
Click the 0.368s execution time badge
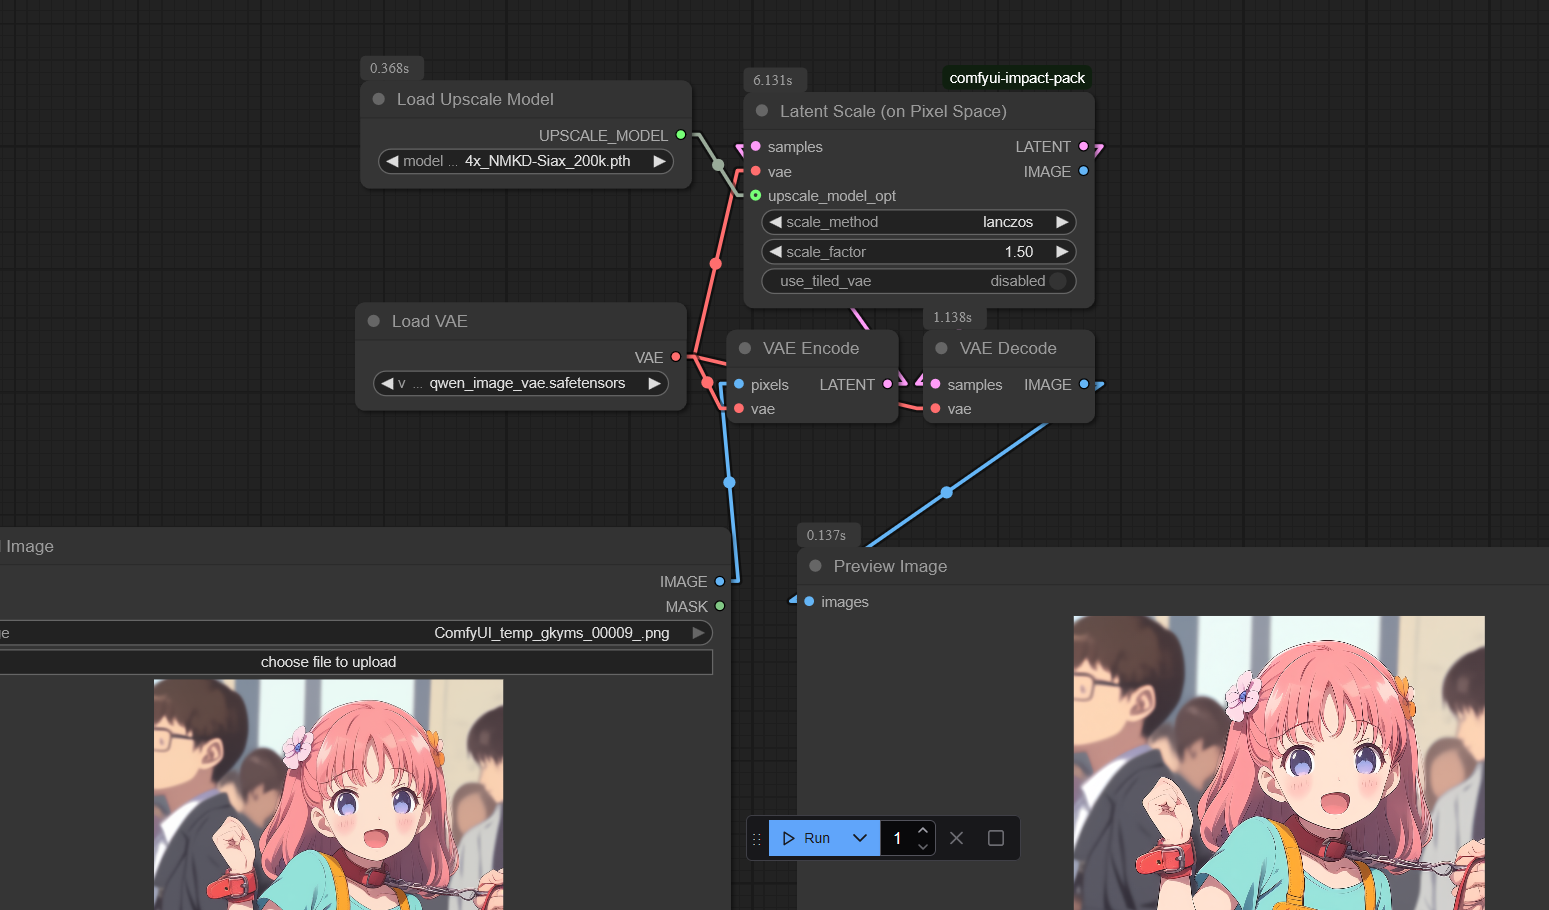click(x=390, y=68)
